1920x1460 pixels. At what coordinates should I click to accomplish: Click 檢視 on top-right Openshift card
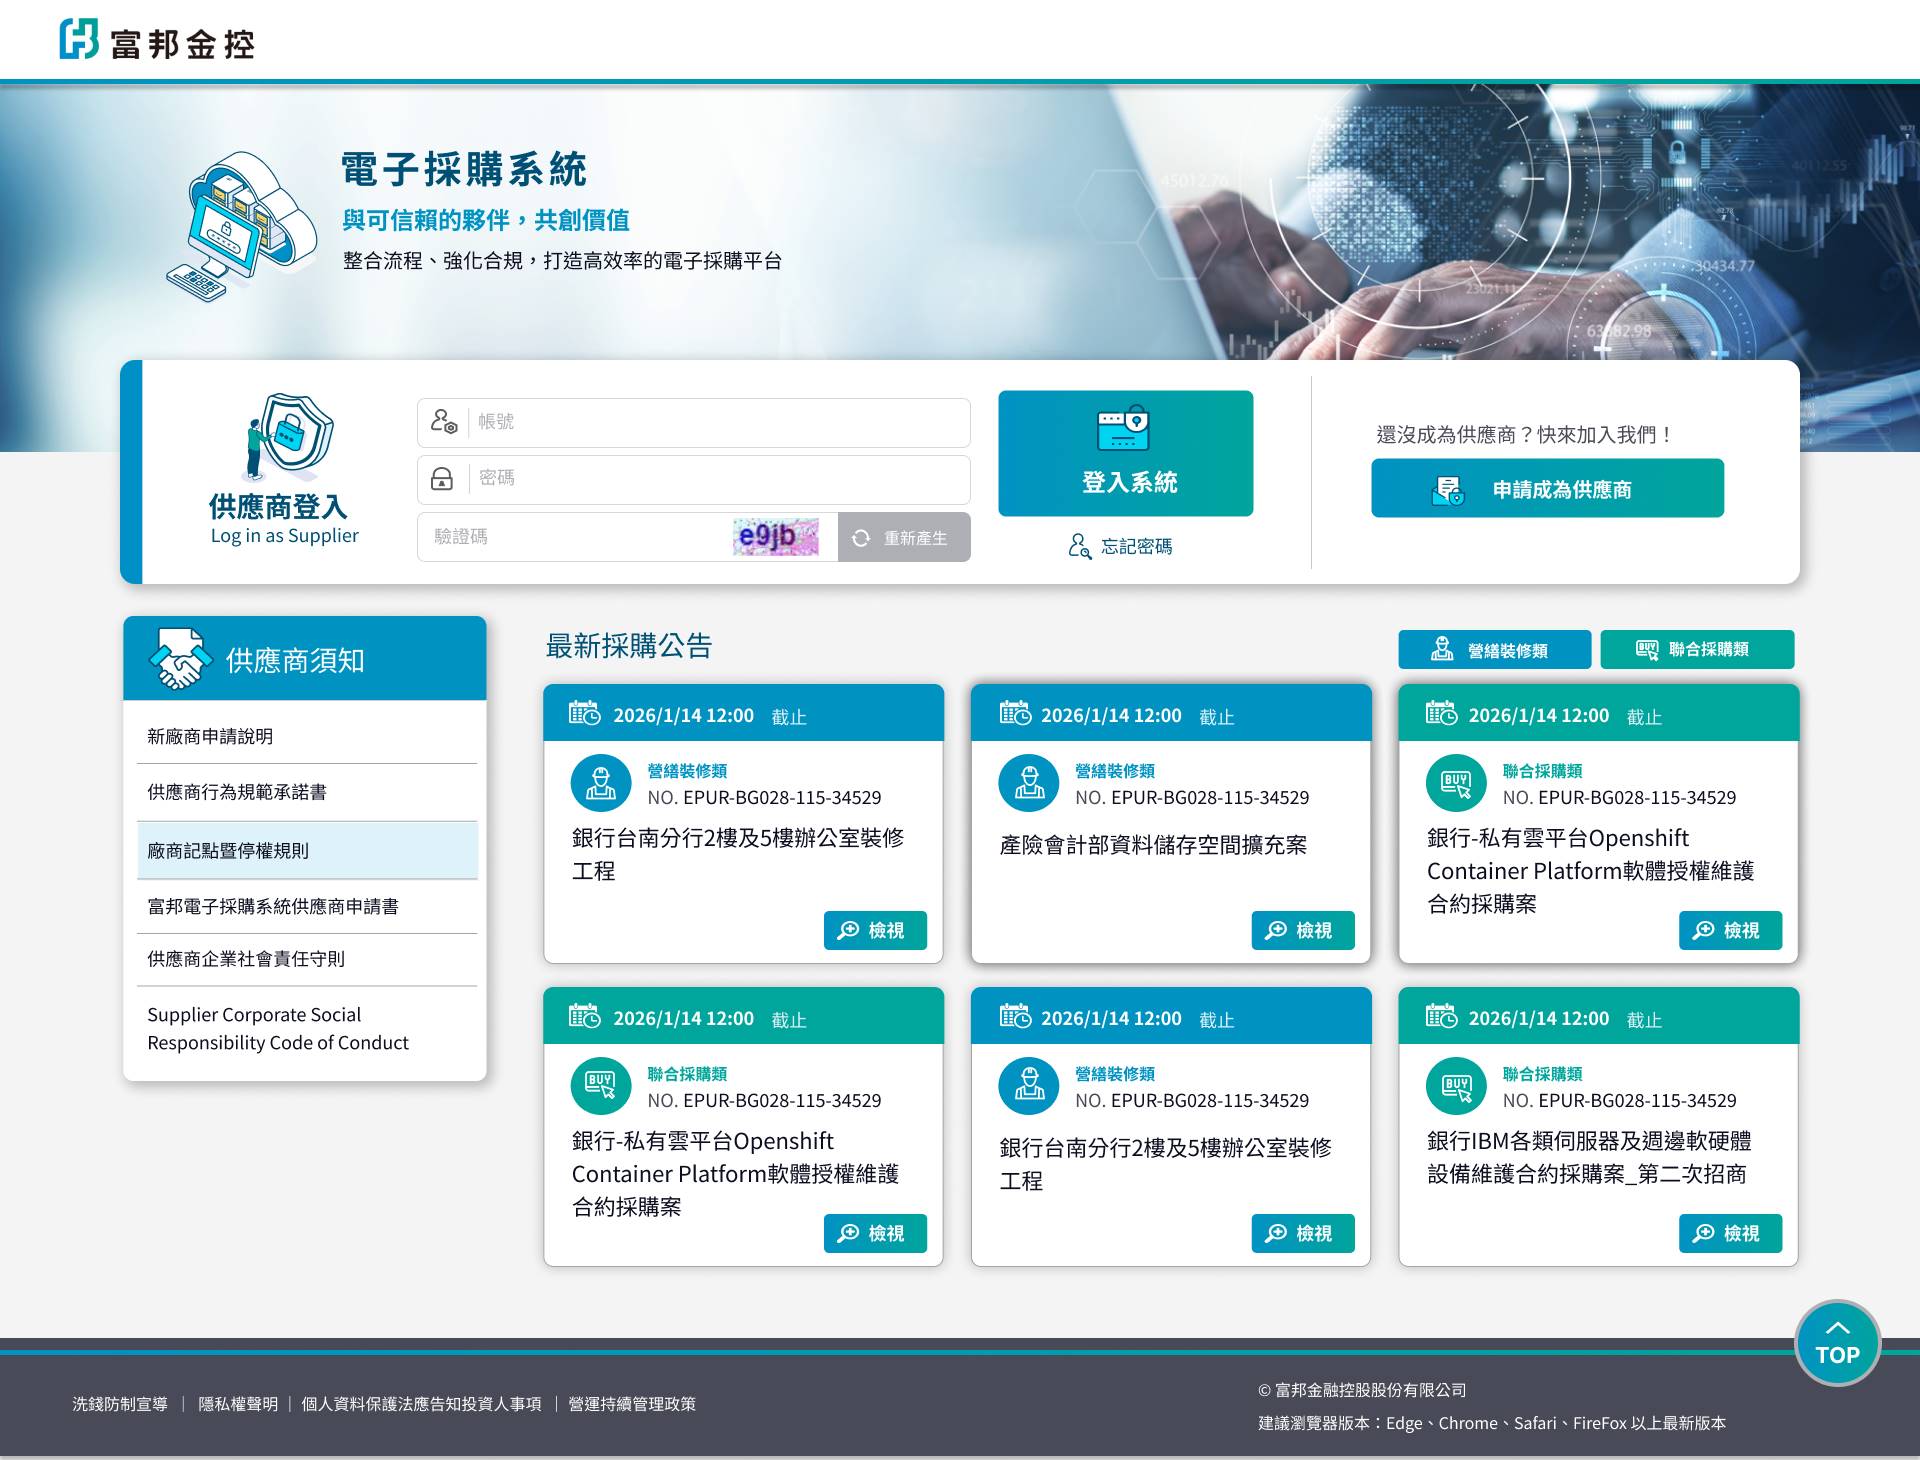[x=1730, y=930]
